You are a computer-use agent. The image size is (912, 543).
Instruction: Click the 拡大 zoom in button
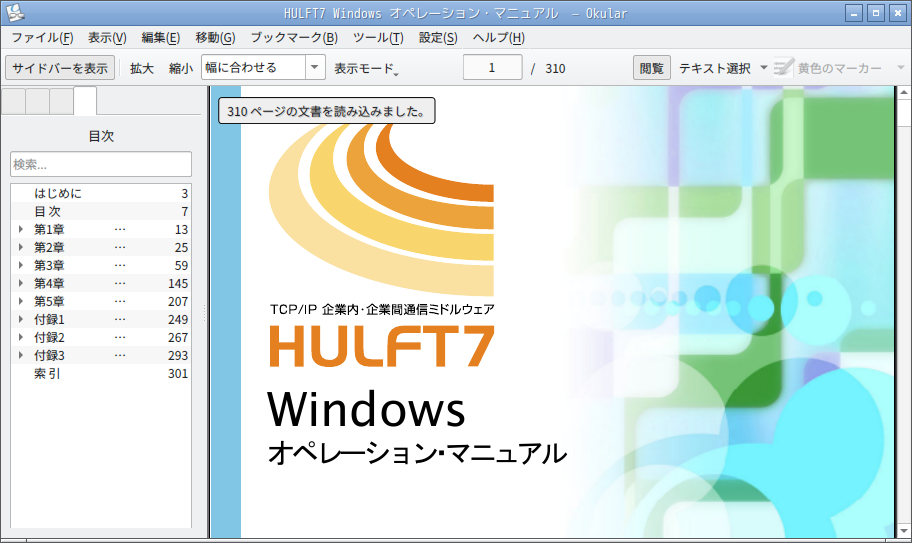coord(142,68)
